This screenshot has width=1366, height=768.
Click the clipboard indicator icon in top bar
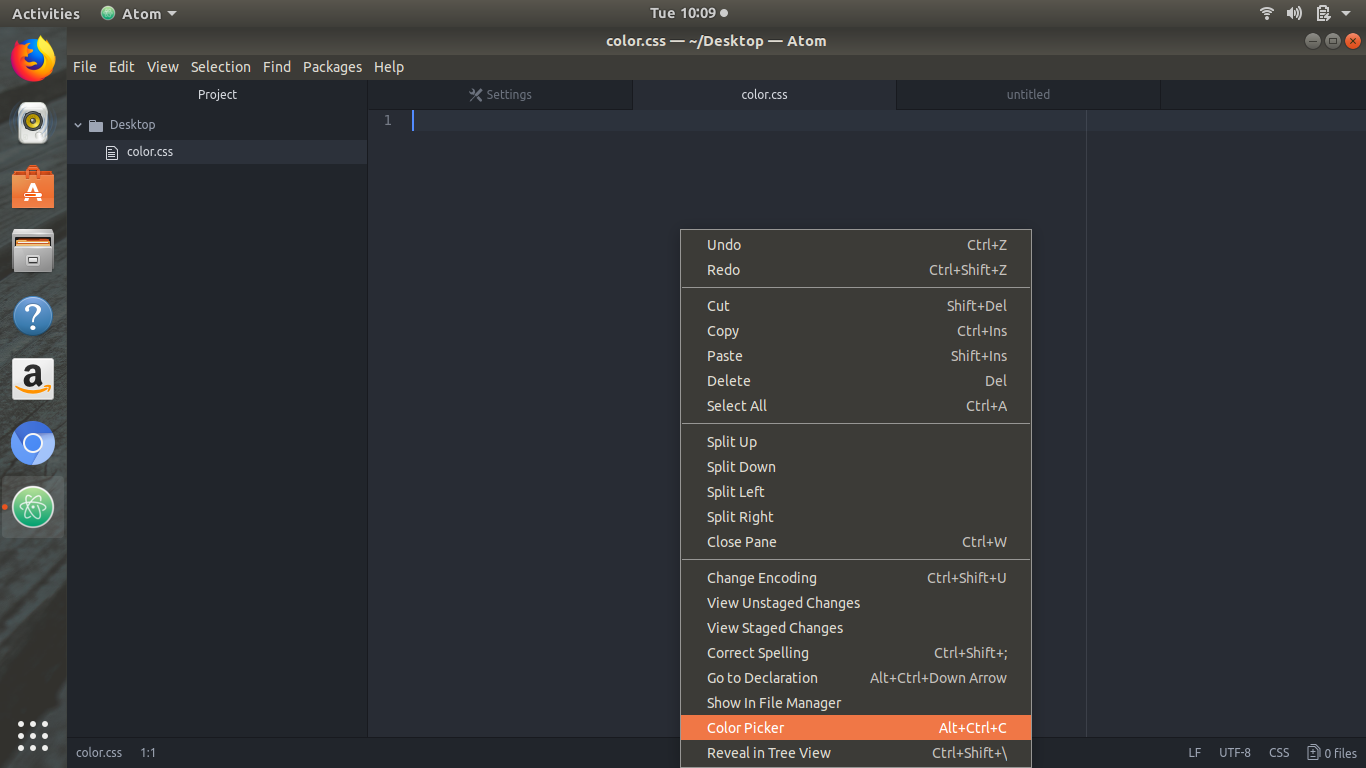click(x=1323, y=13)
